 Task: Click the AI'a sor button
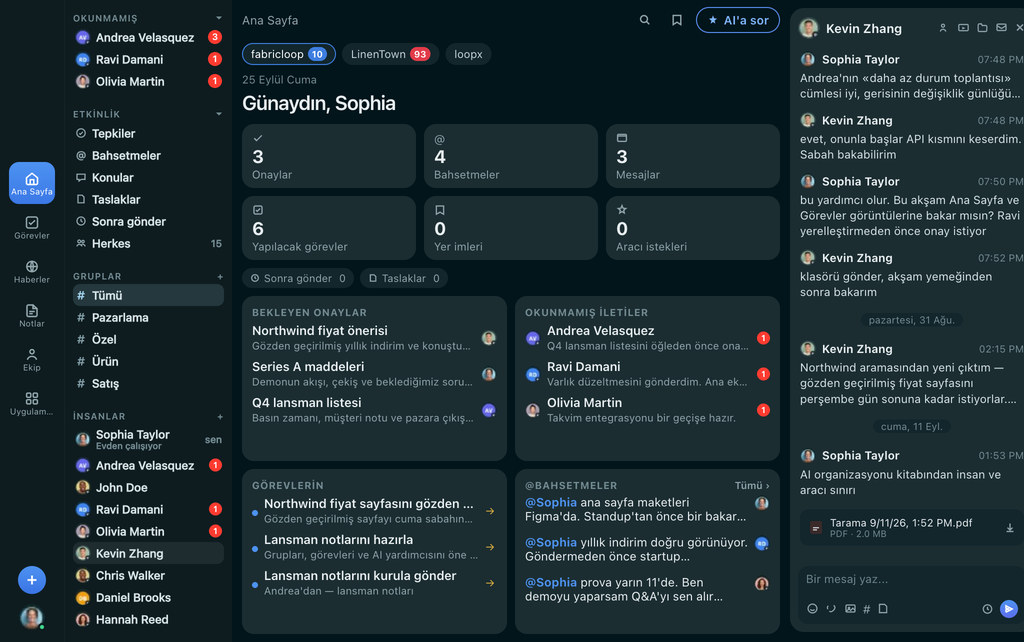(738, 20)
